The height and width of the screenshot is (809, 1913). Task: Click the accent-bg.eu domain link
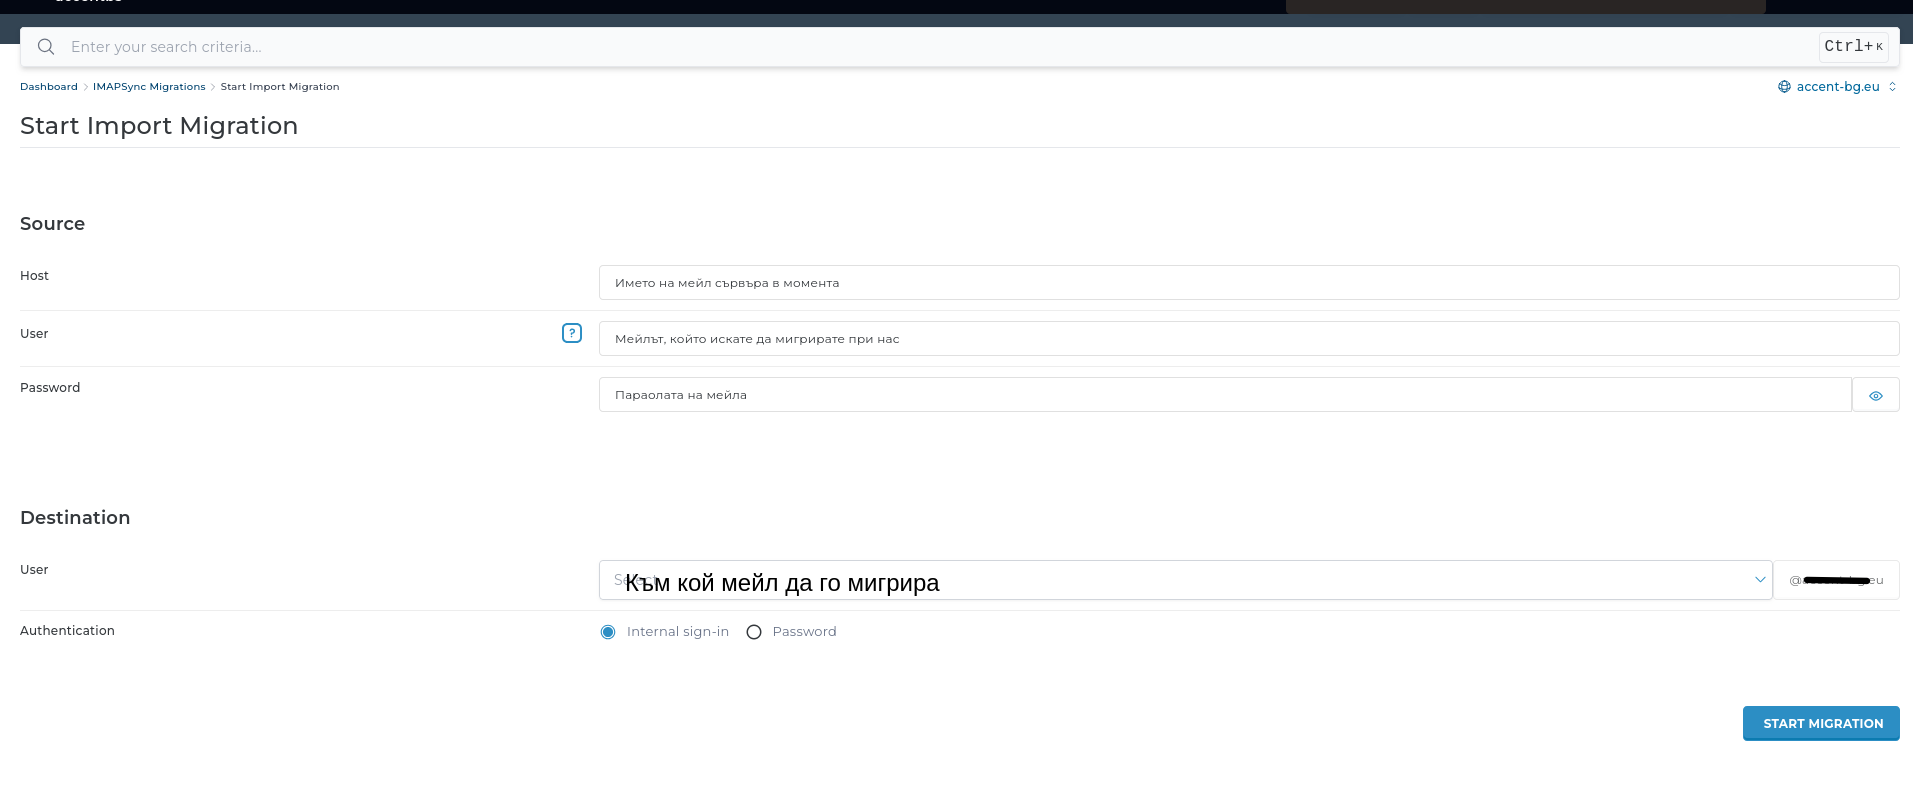pos(1838,87)
